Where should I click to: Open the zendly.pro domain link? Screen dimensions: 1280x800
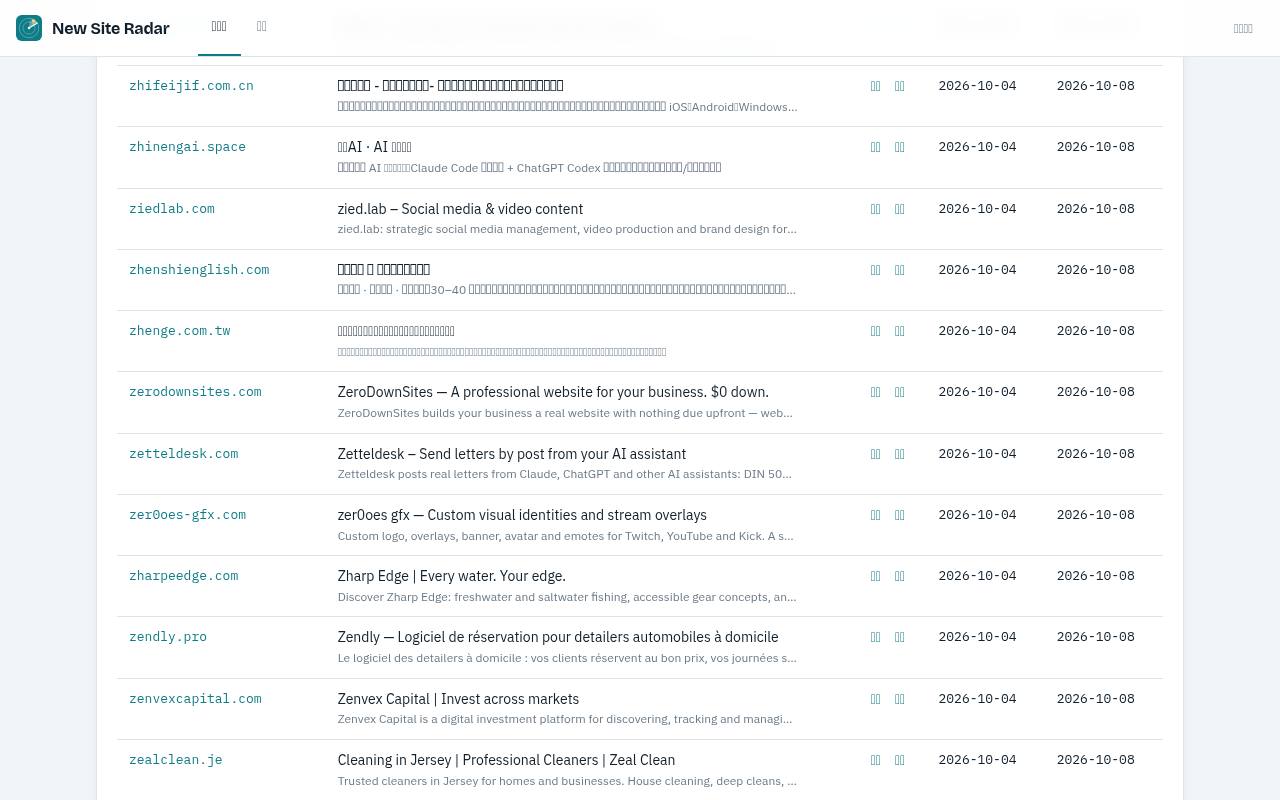[x=168, y=637]
